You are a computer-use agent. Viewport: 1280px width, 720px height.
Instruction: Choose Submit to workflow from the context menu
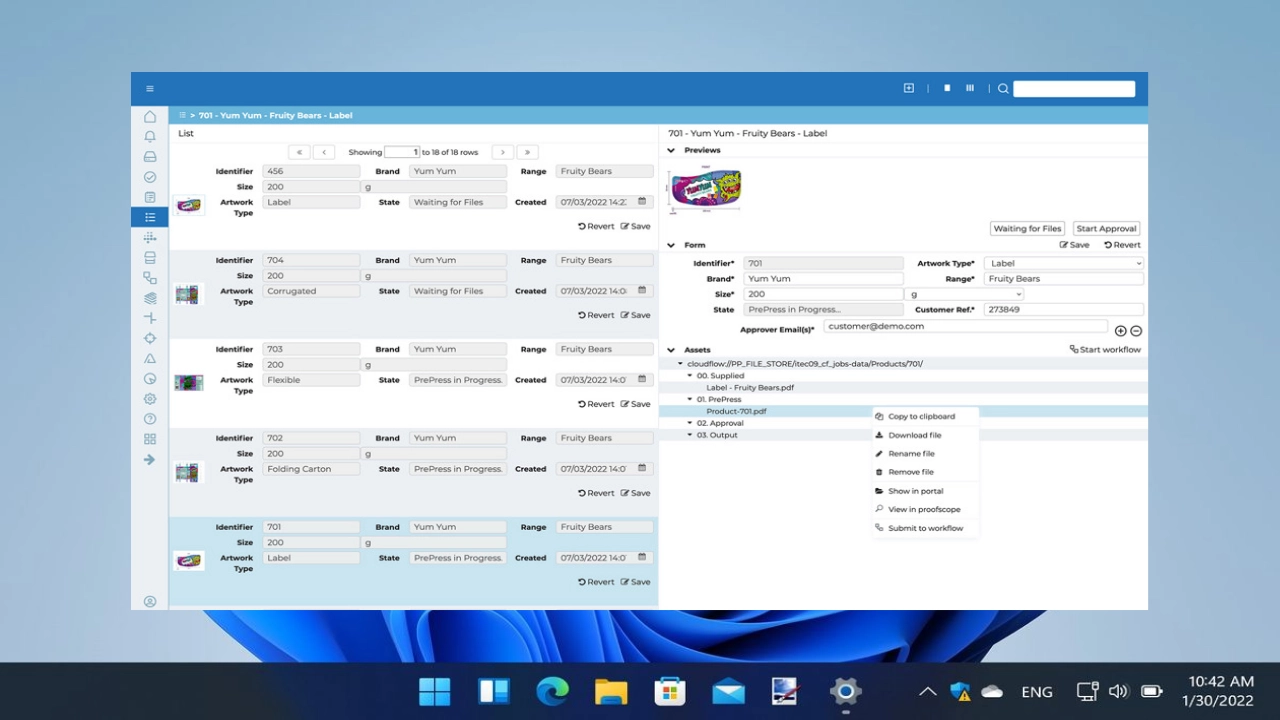(925, 528)
